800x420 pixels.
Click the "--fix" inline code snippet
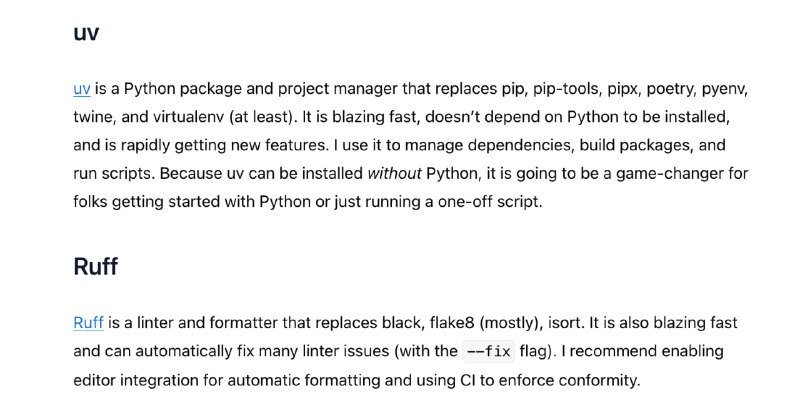(488, 352)
